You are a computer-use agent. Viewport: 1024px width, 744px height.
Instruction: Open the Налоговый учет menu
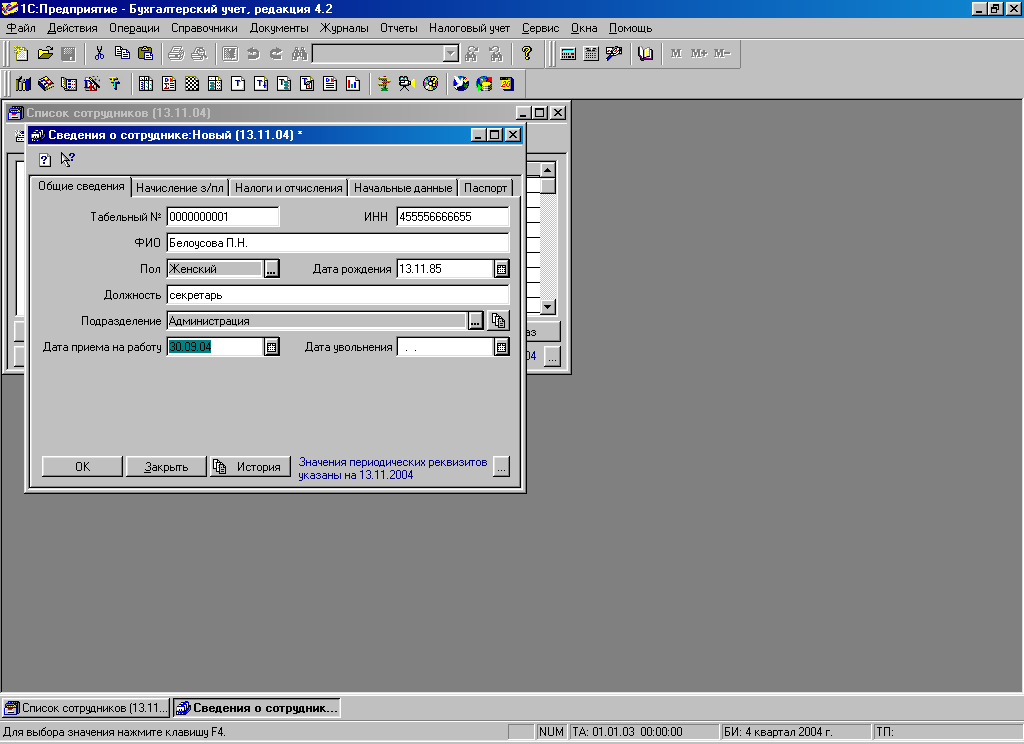tap(470, 28)
